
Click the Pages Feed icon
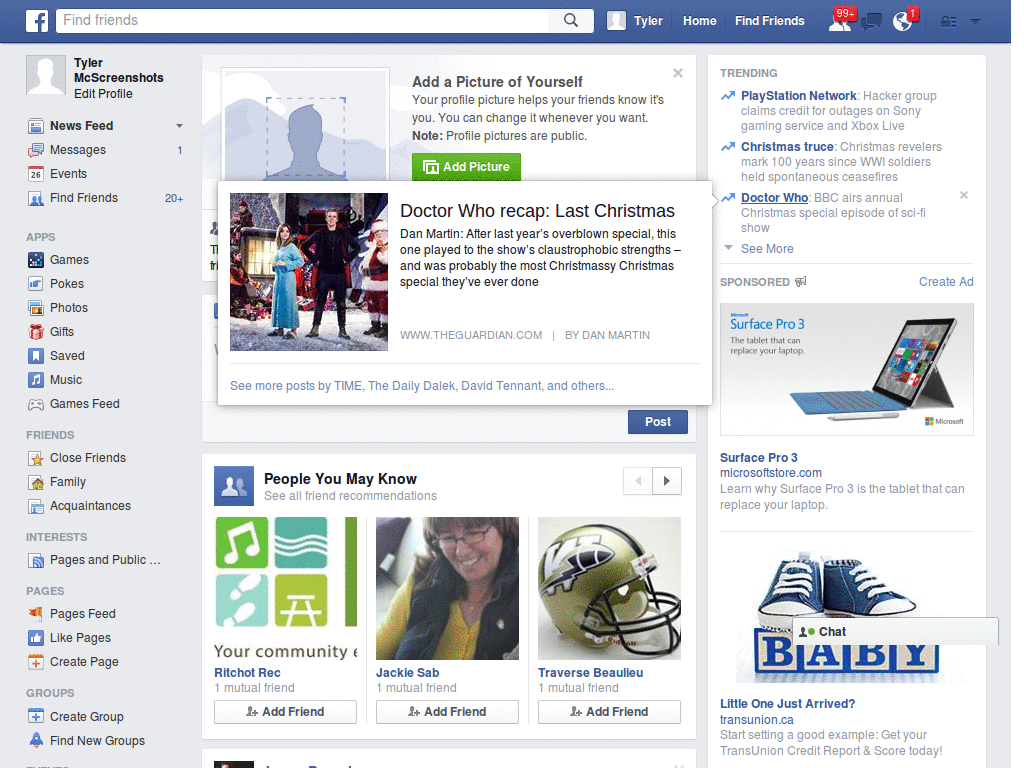pos(36,613)
